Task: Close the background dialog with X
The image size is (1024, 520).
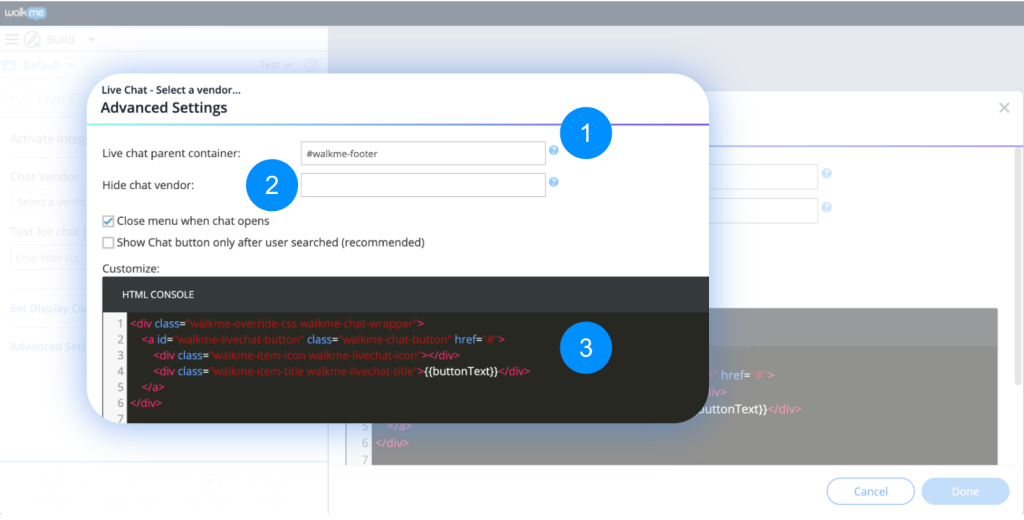Action: (1004, 108)
